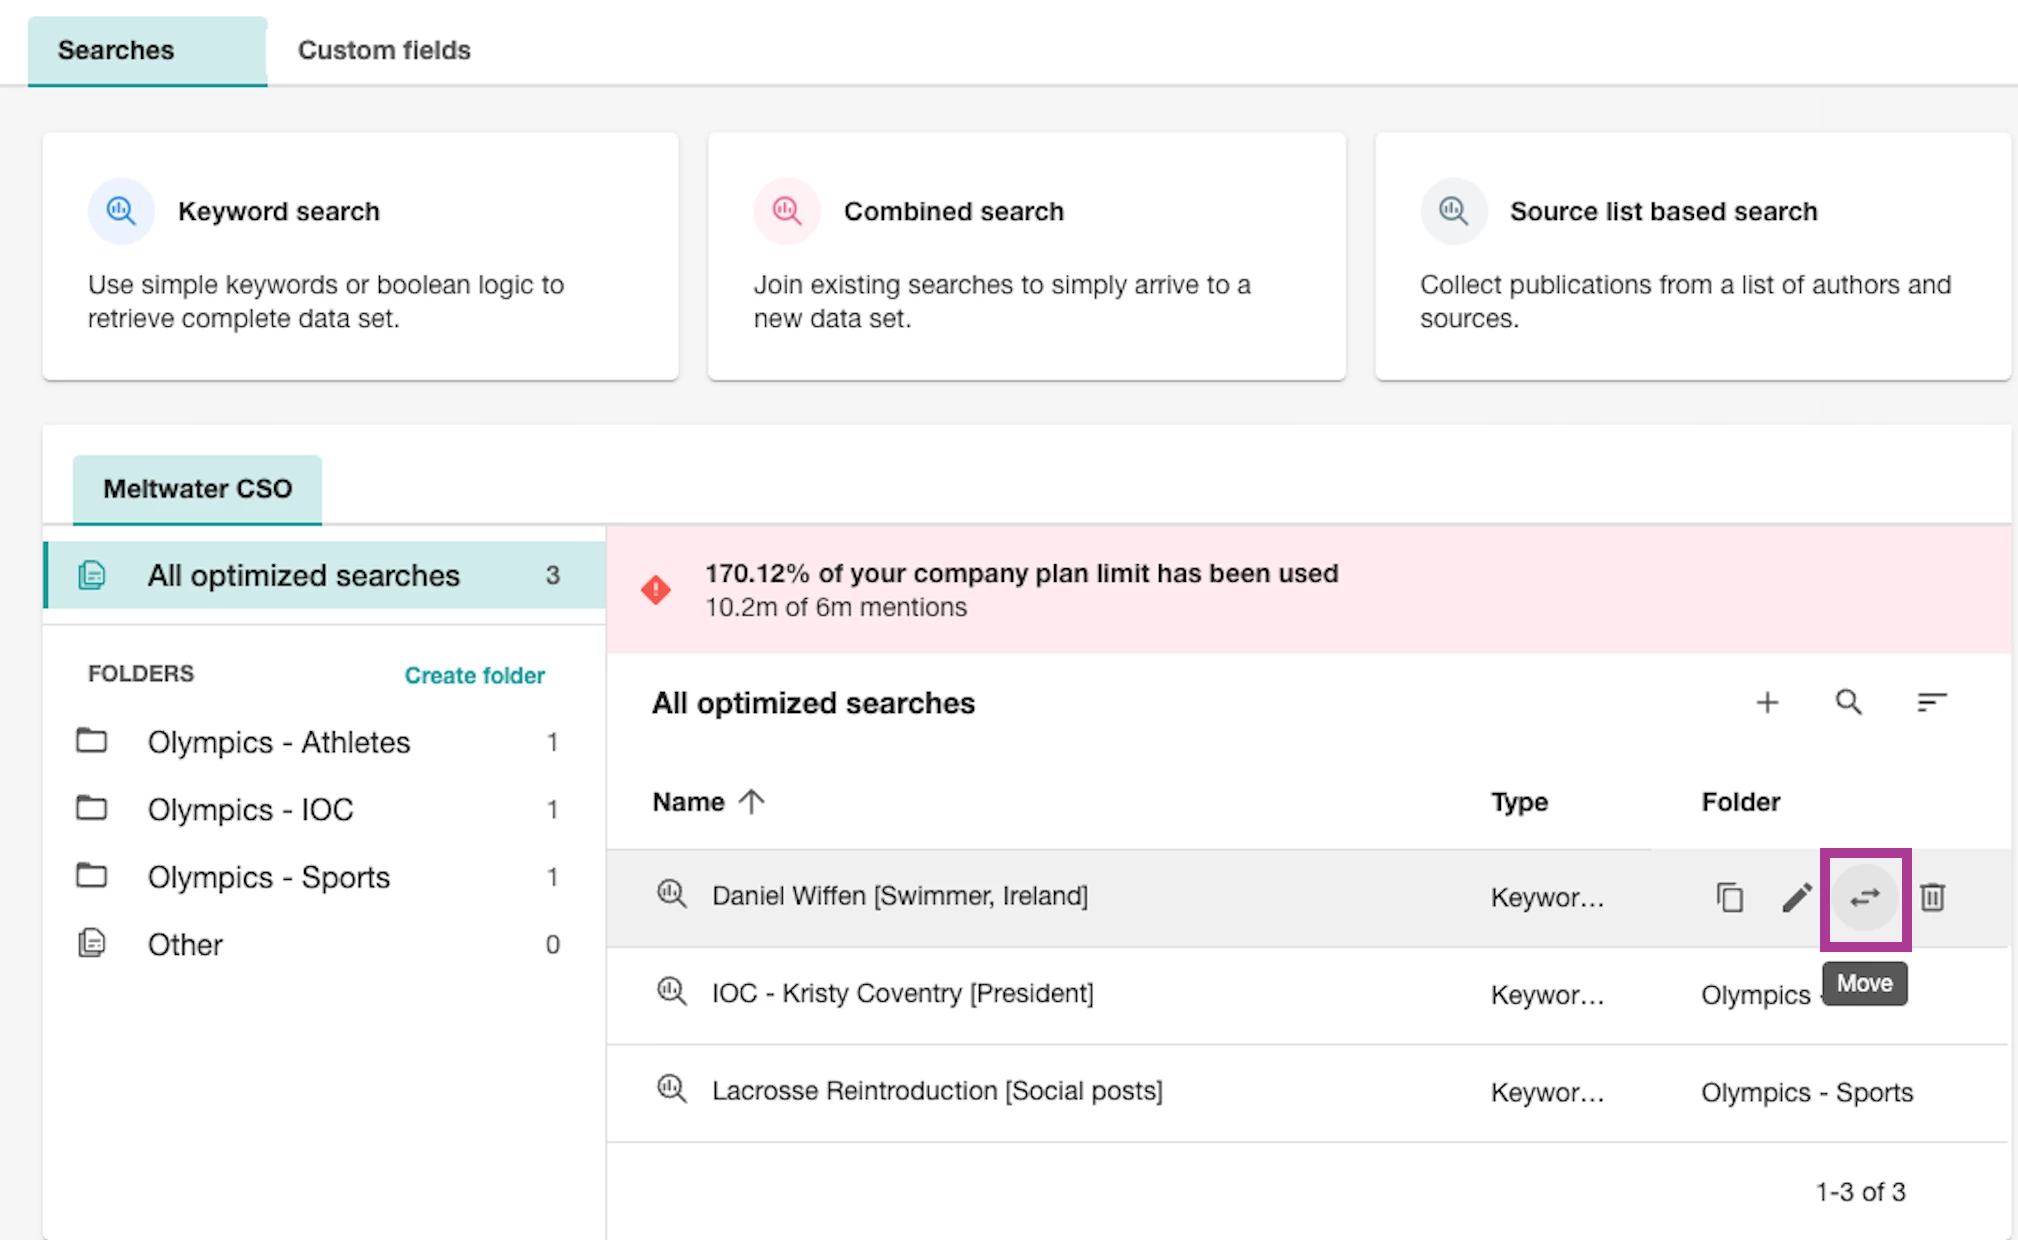Select the Meltwater CSO tab
Viewport: 2018px width, 1240px height.
197,489
